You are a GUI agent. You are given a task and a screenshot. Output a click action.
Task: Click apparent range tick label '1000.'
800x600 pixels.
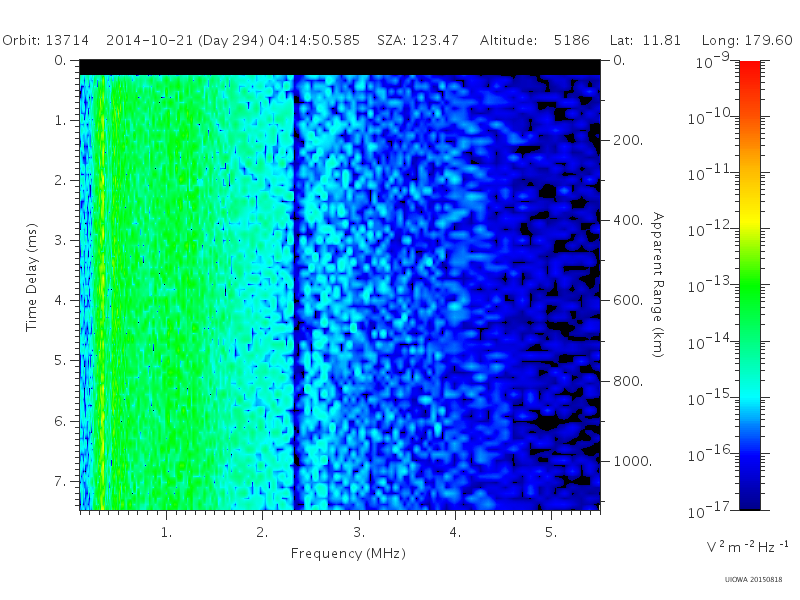point(633,461)
